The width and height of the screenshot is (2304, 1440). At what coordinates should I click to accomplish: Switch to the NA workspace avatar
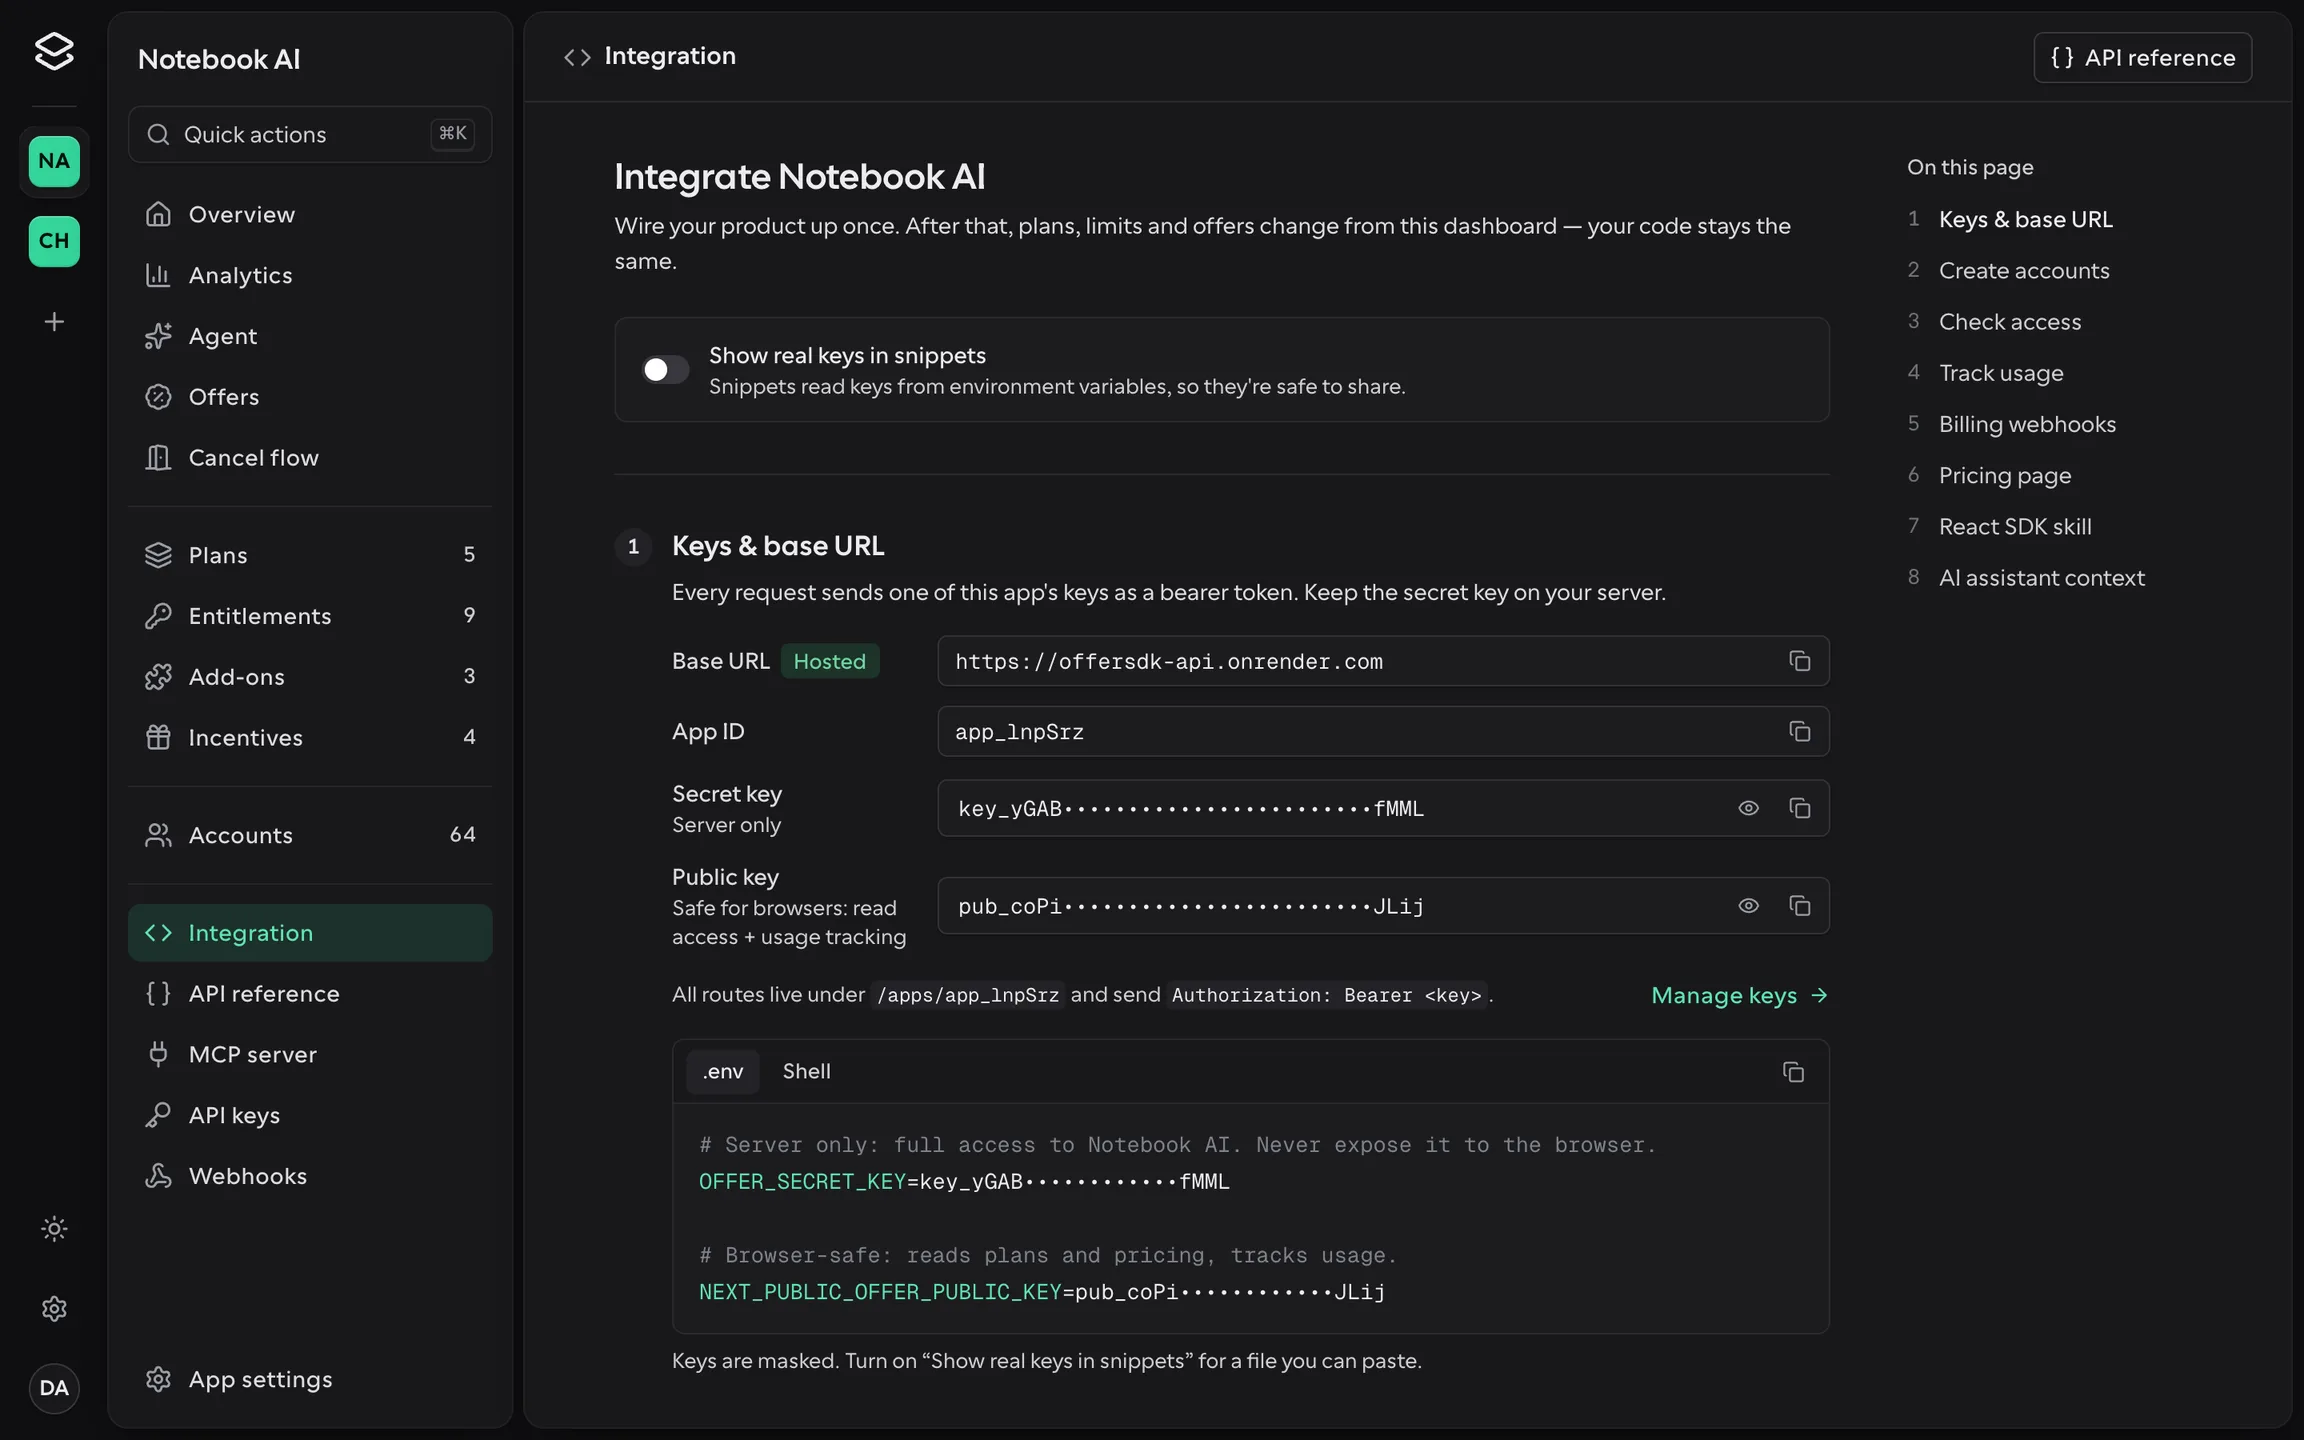click(54, 161)
